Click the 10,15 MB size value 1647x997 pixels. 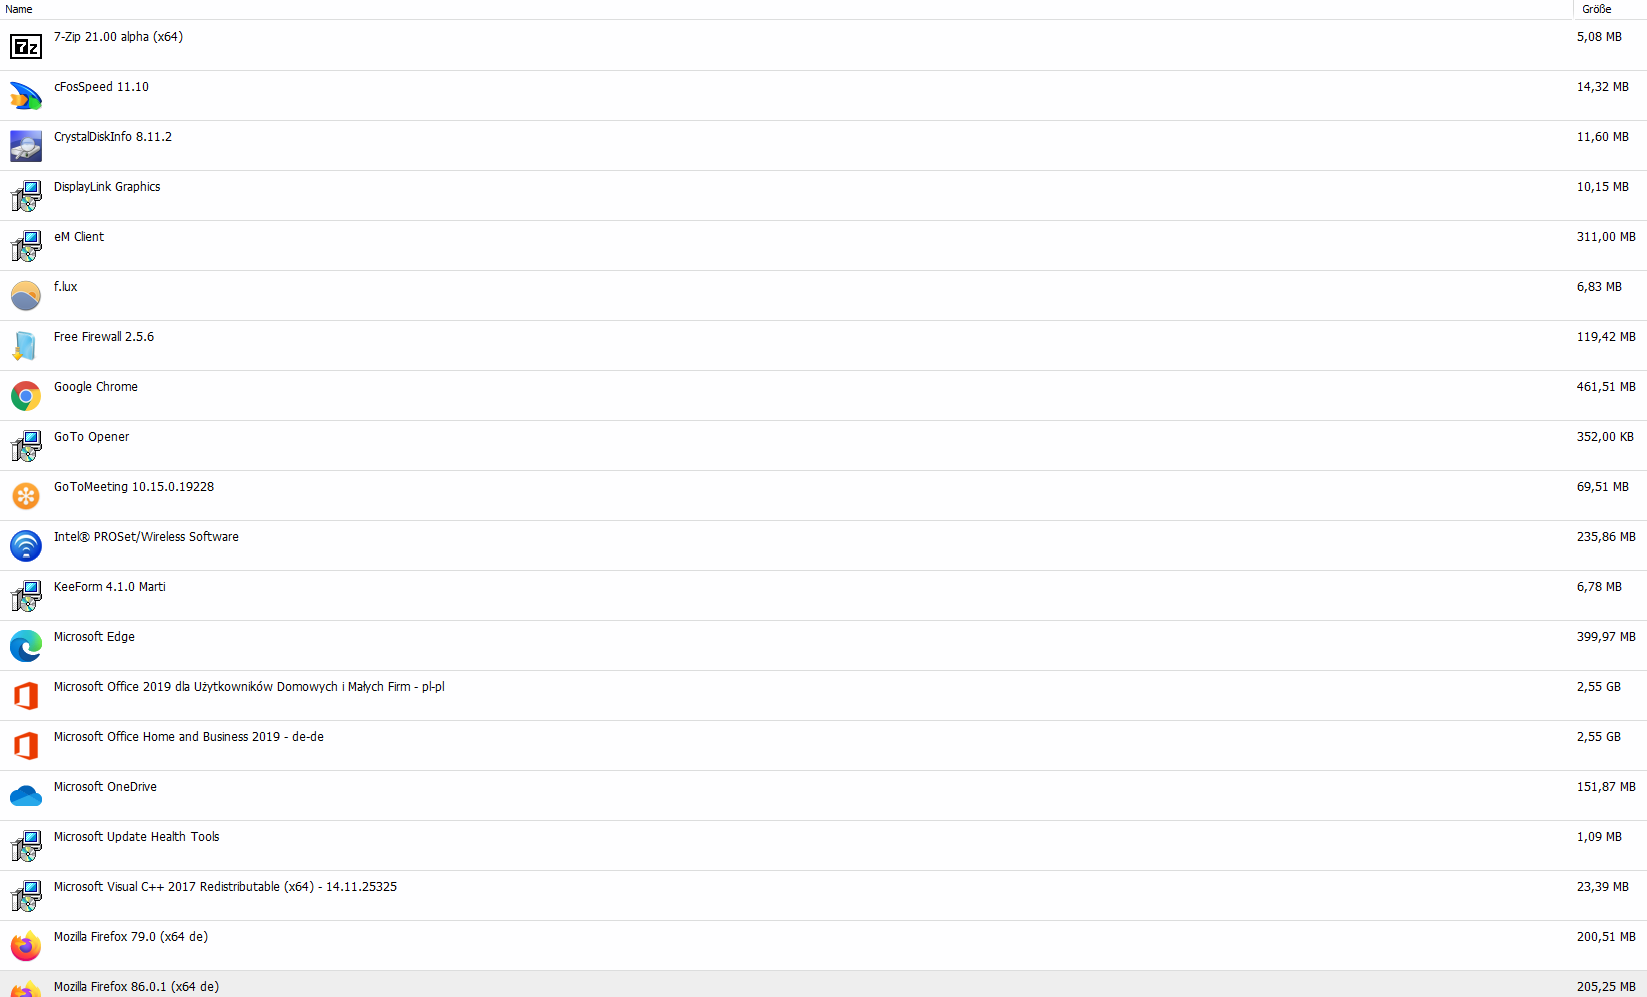1603,187
